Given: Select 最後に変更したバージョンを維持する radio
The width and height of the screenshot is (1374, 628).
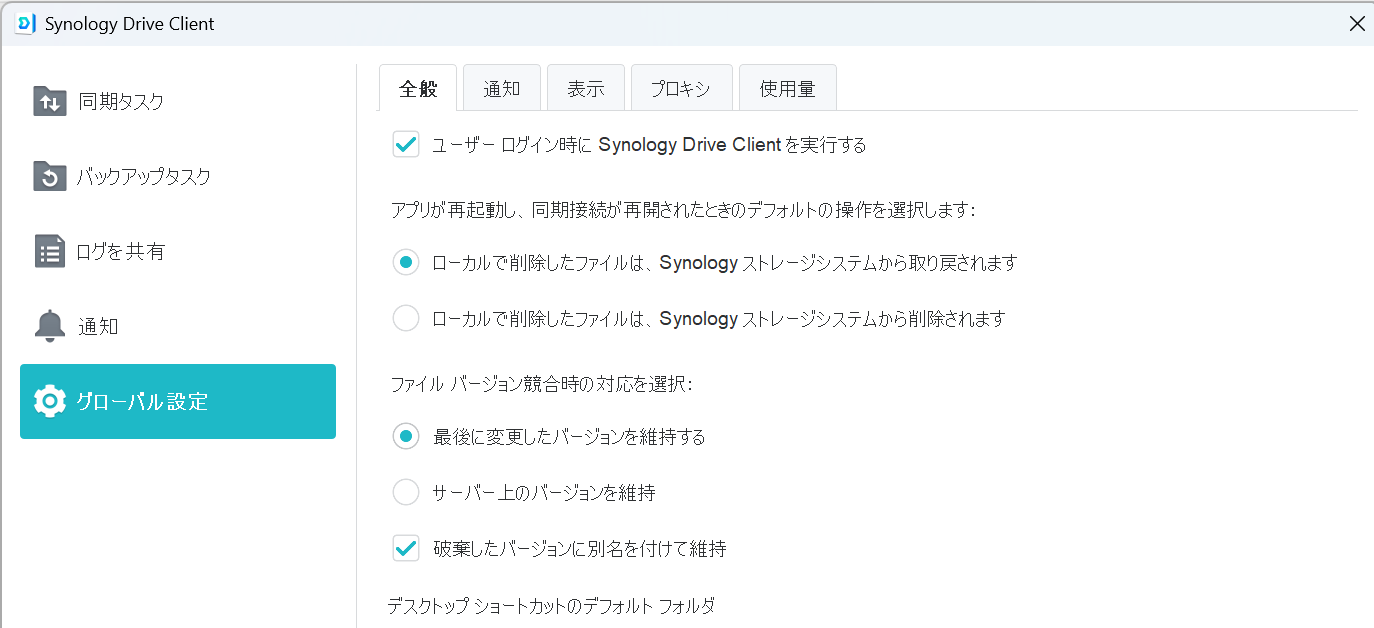Looking at the screenshot, I should (x=405, y=436).
